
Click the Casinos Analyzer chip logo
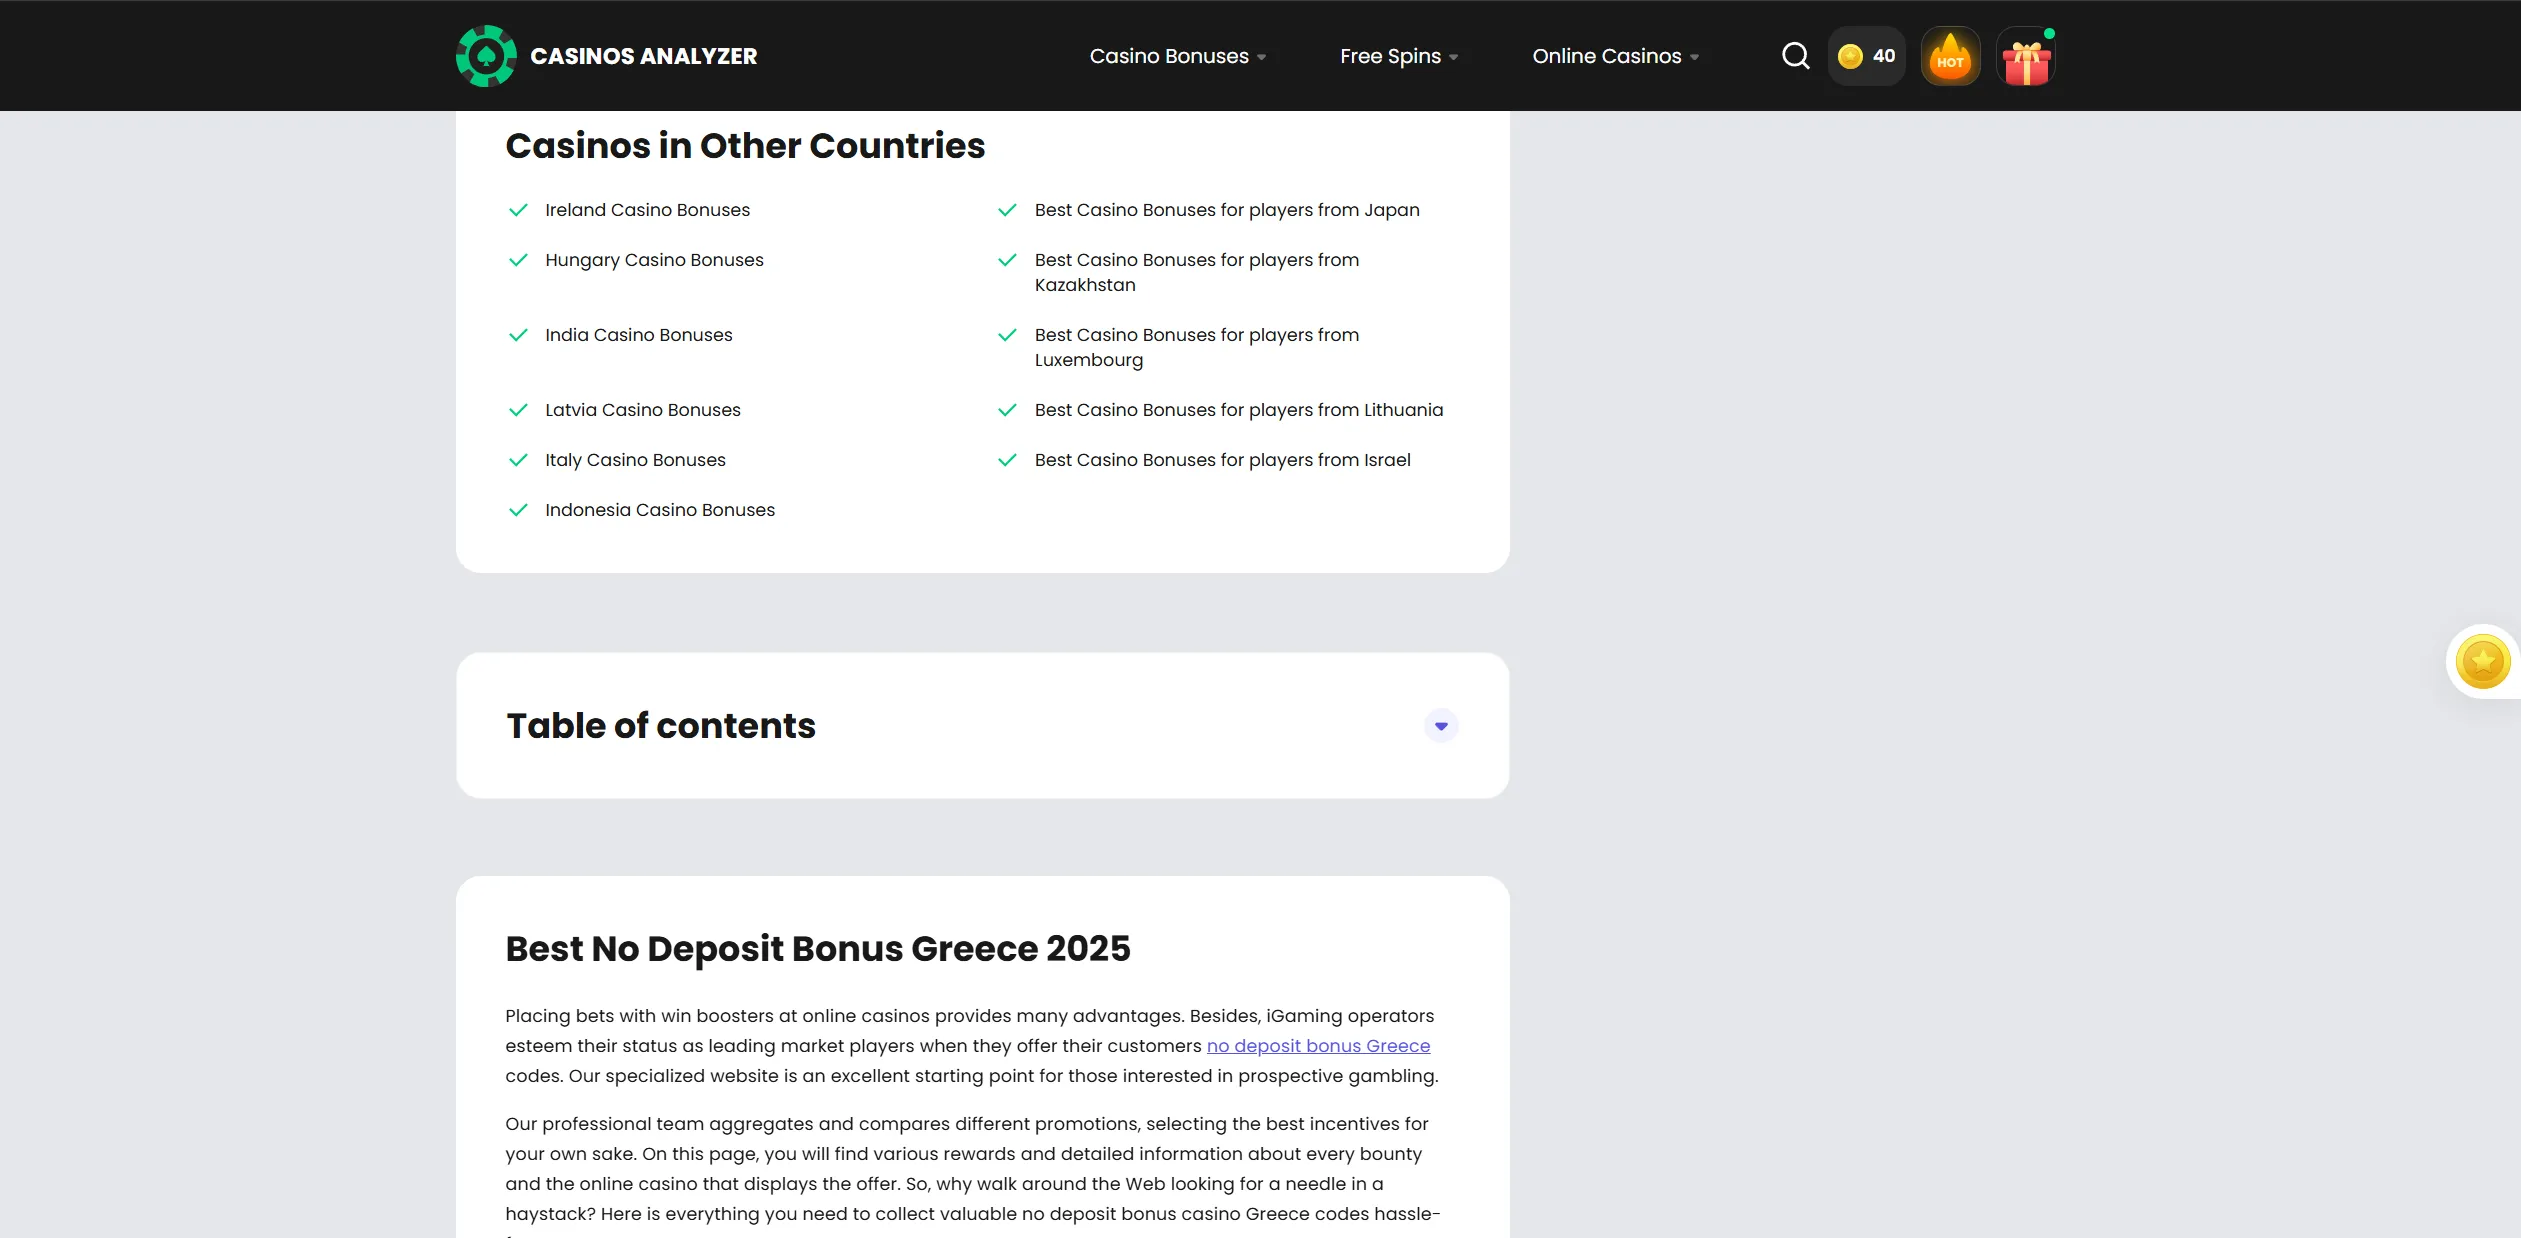click(486, 56)
